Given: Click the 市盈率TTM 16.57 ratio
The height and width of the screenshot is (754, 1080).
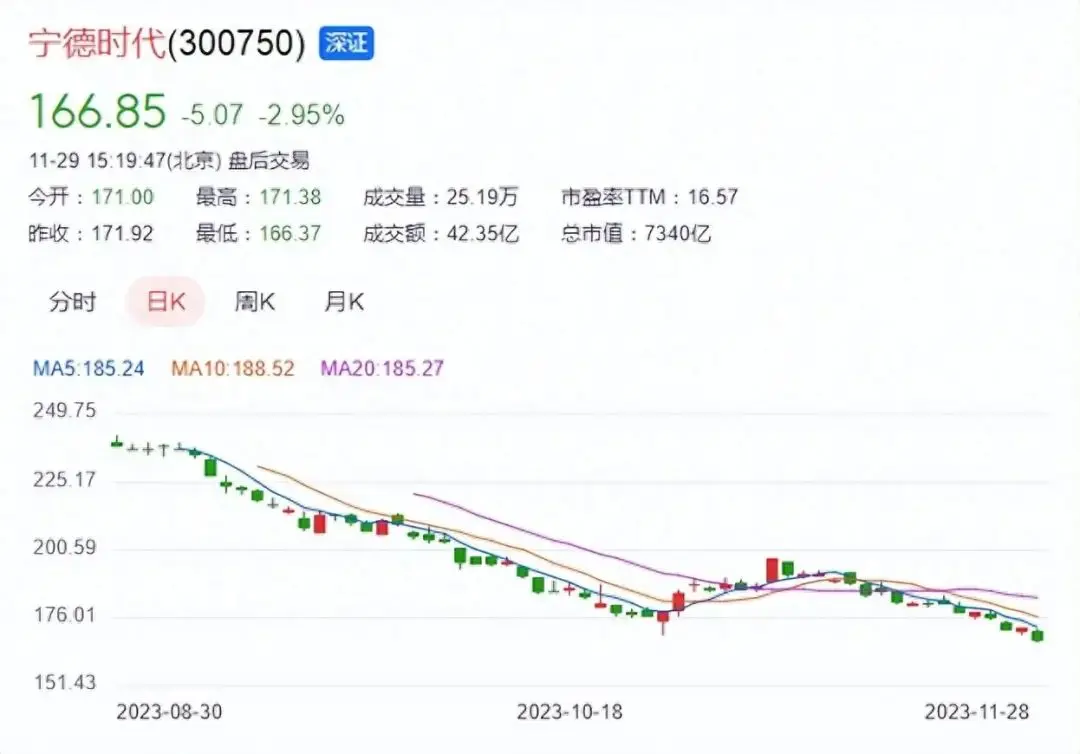Looking at the screenshot, I should click(x=649, y=197).
